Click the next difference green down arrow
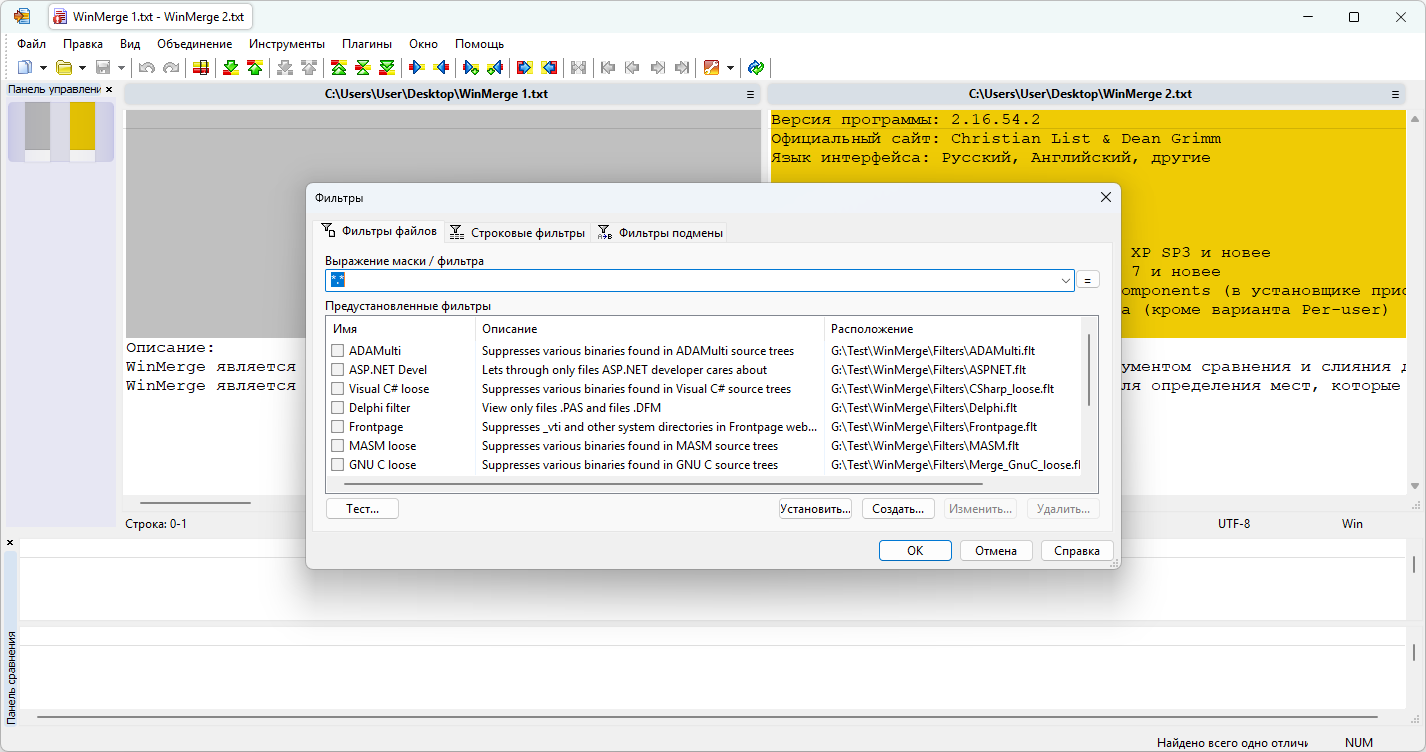Image resolution: width=1426 pixels, height=752 pixels. [x=231, y=68]
